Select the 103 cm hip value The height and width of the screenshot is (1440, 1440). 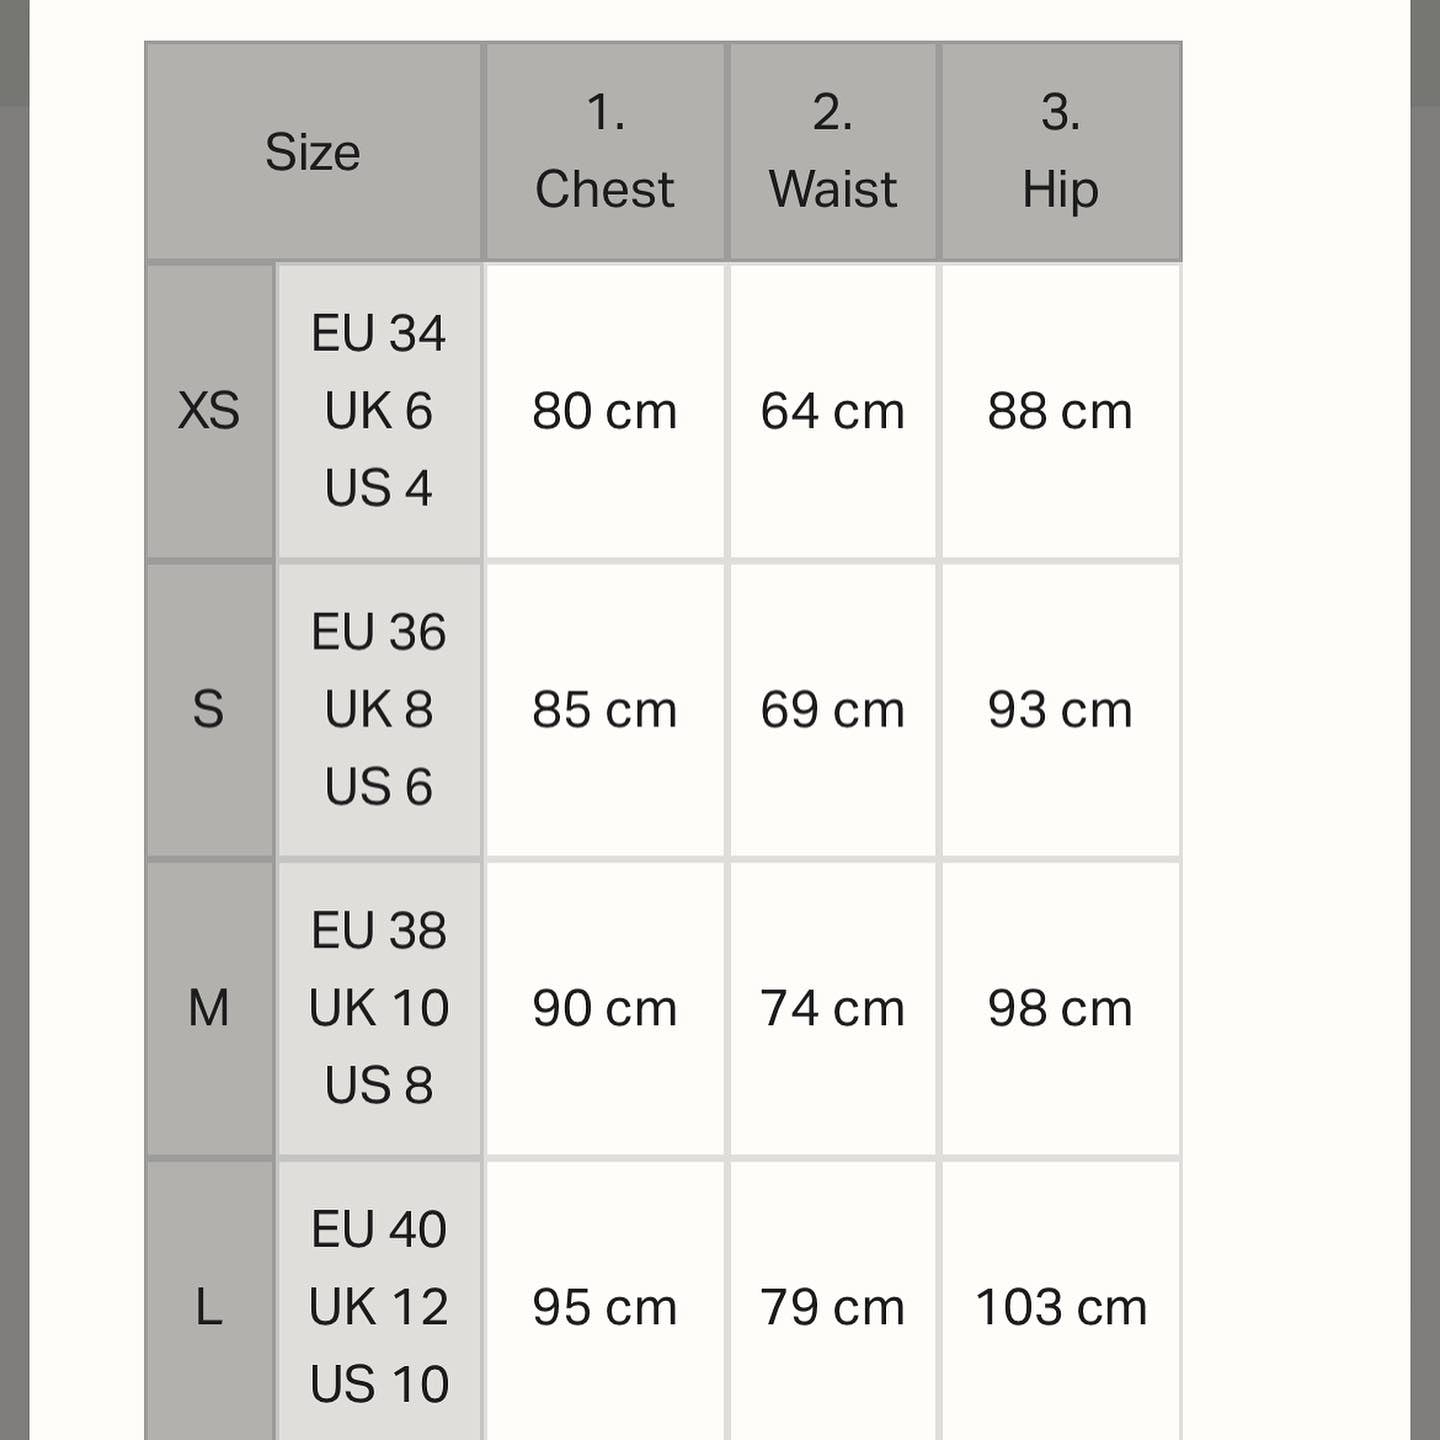click(1060, 1306)
